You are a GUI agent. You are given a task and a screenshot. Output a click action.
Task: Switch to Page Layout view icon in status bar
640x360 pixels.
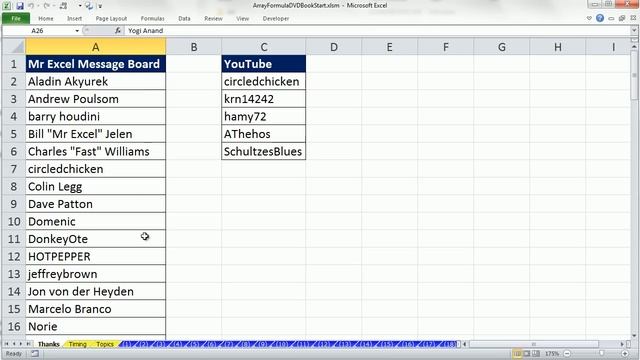coord(527,353)
